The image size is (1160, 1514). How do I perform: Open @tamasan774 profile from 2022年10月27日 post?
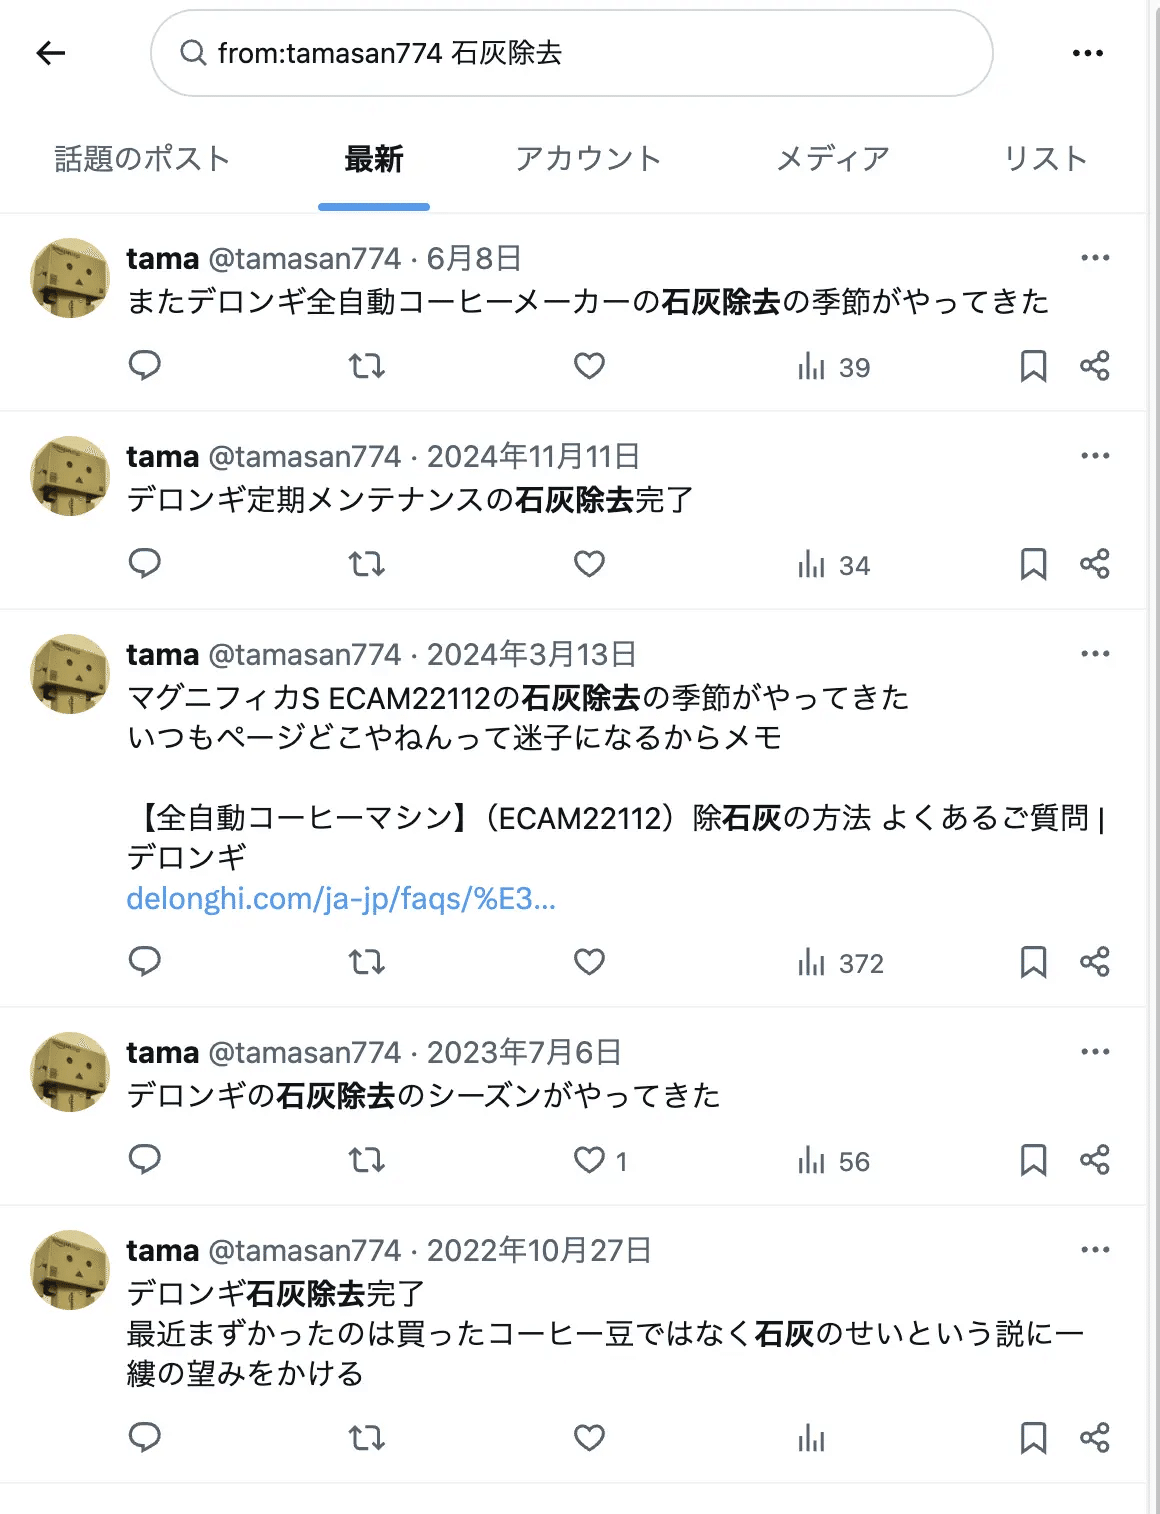coord(304,1251)
